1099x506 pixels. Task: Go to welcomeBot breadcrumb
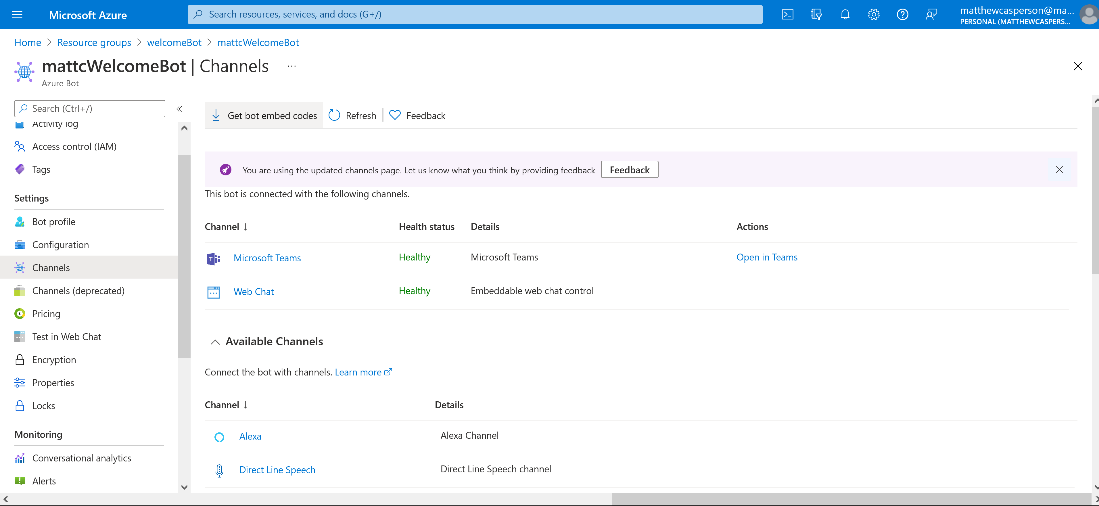(x=175, y=43)
